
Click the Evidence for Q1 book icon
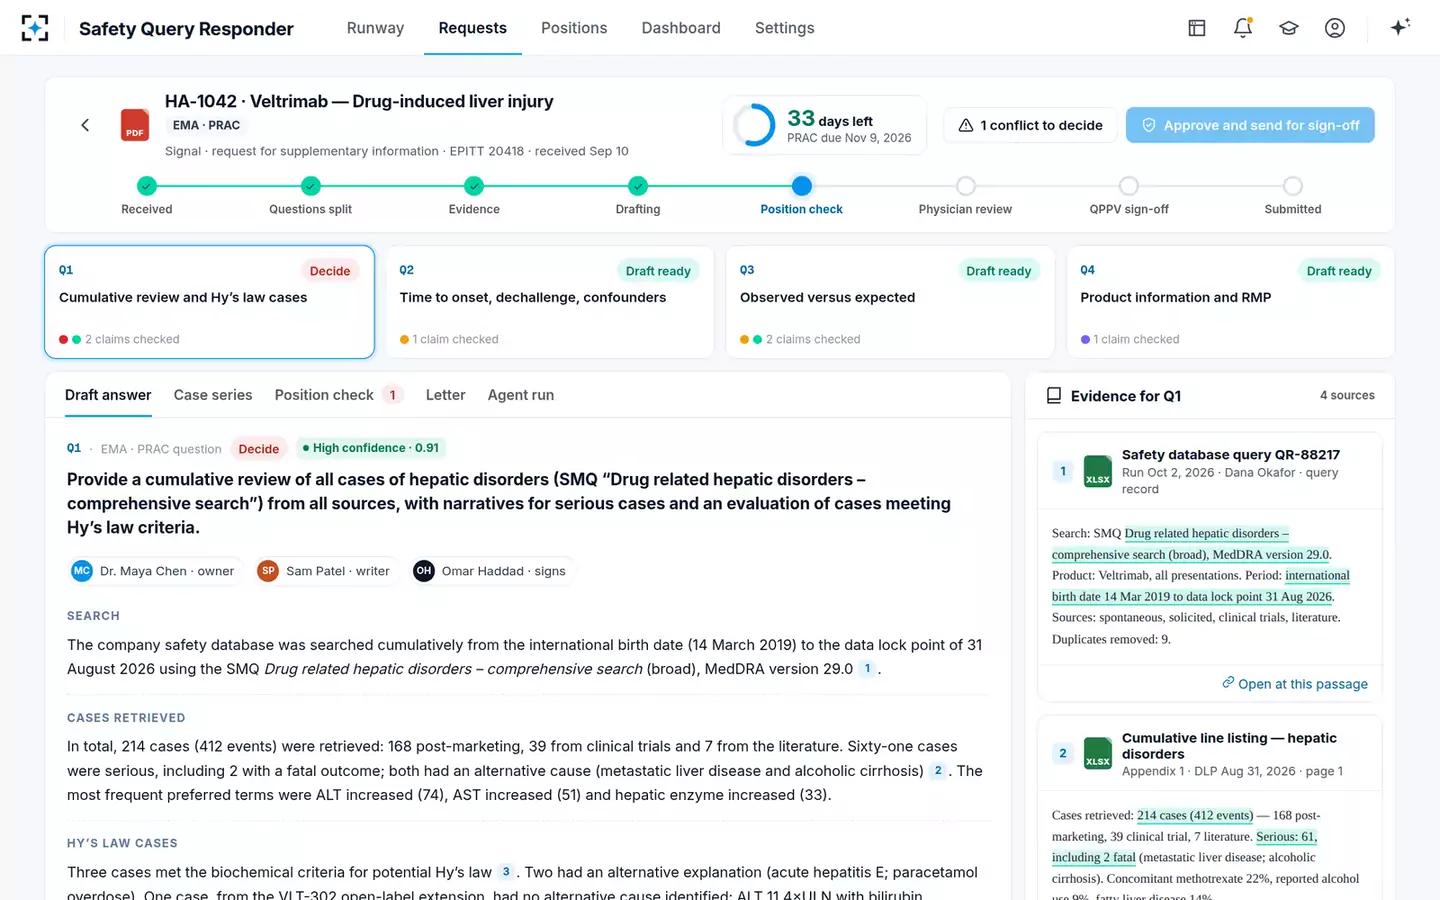[1054, 396]
